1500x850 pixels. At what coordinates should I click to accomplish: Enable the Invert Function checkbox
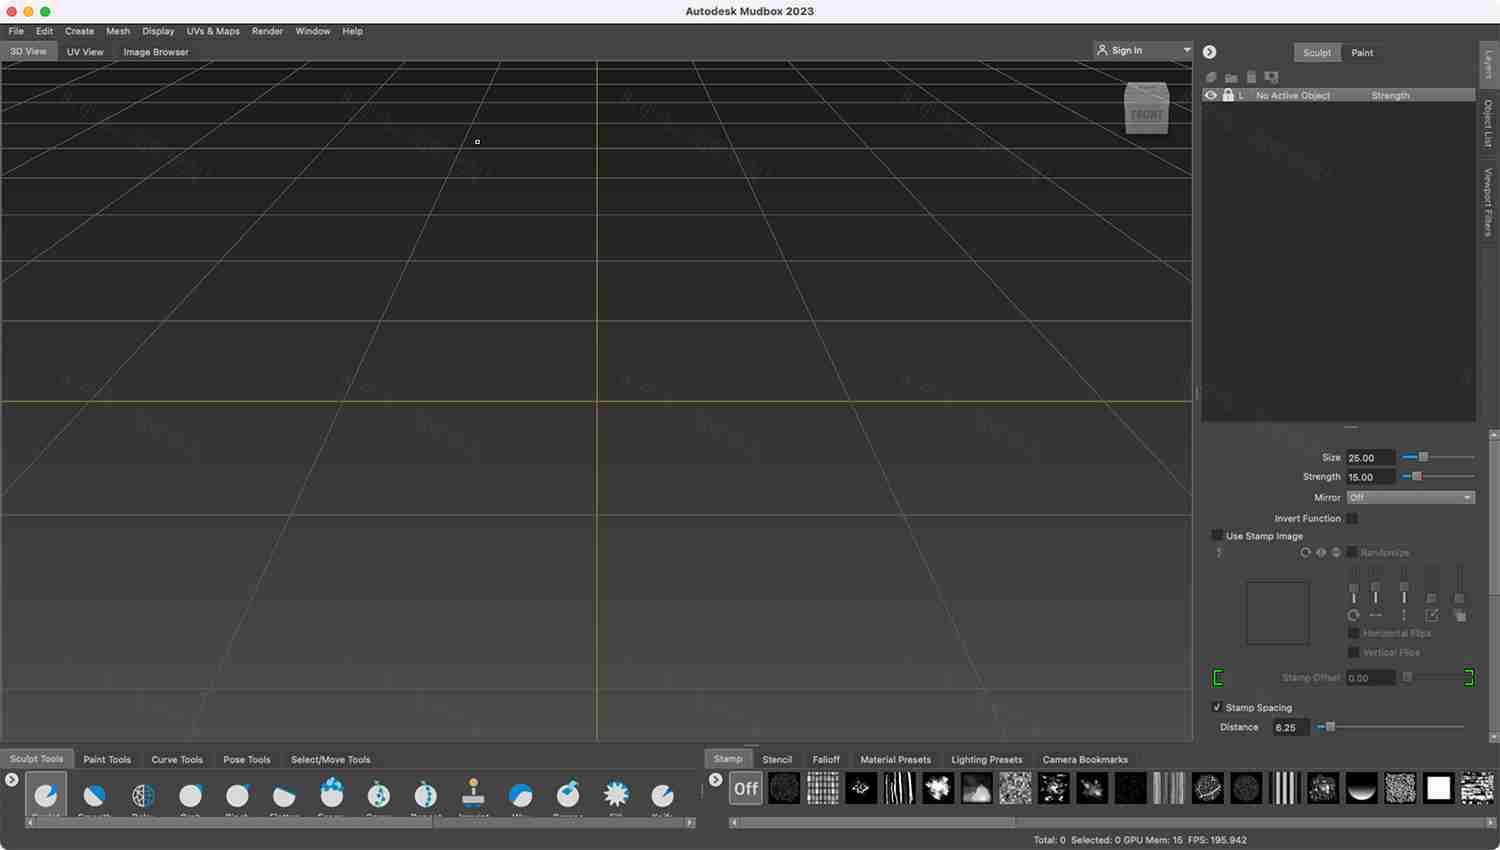pos(1352,518)
